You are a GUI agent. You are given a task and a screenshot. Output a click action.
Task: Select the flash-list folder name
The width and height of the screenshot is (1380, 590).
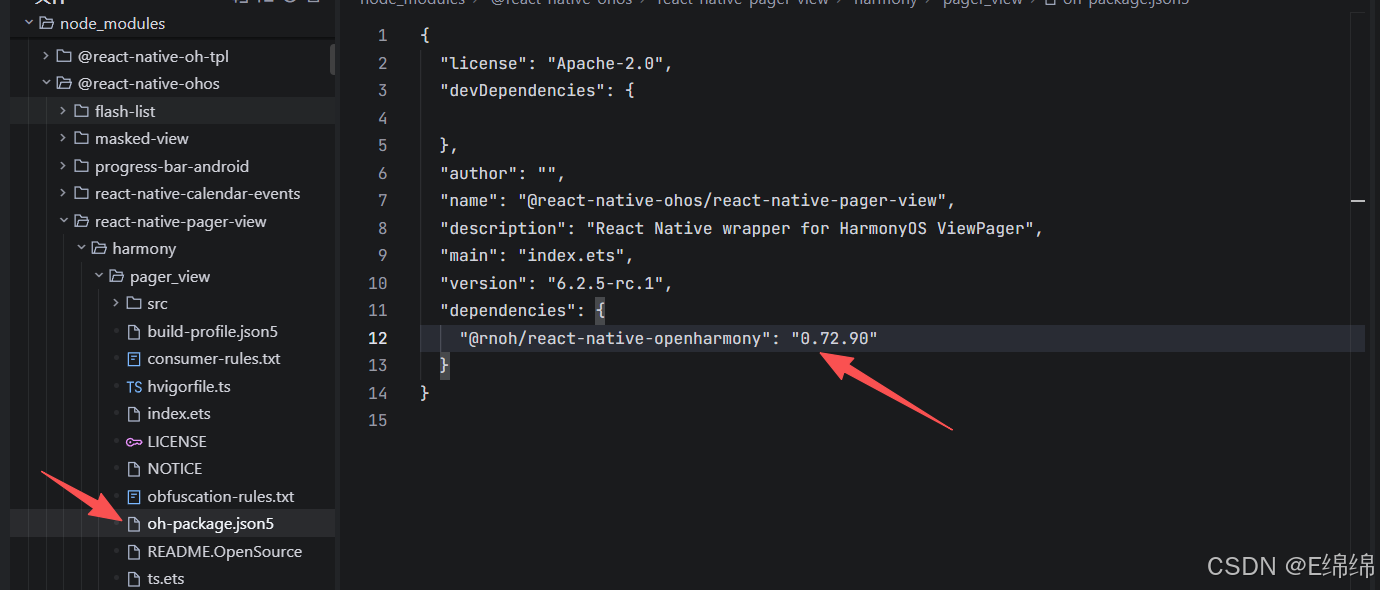(125, 111)
